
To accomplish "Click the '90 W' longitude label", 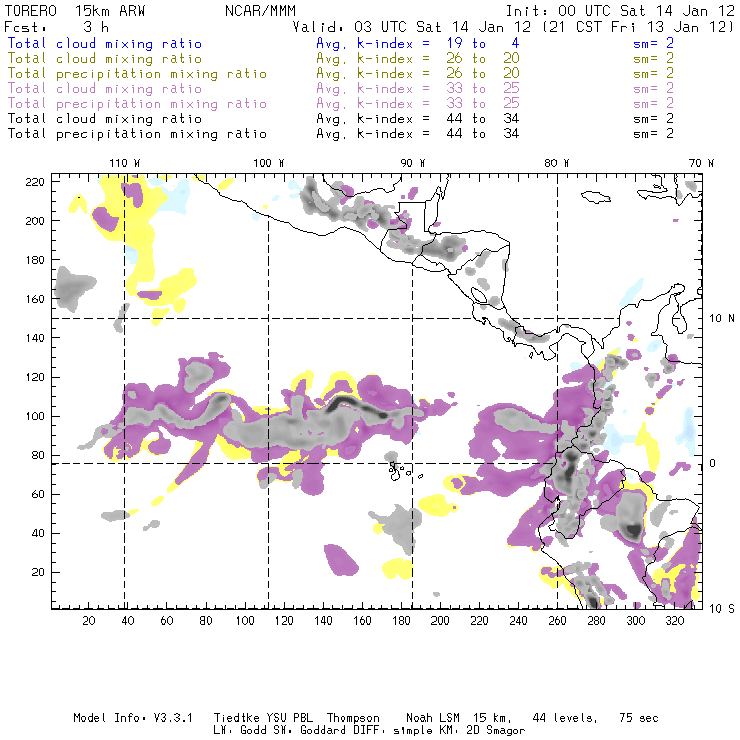I will pos(413,163).
